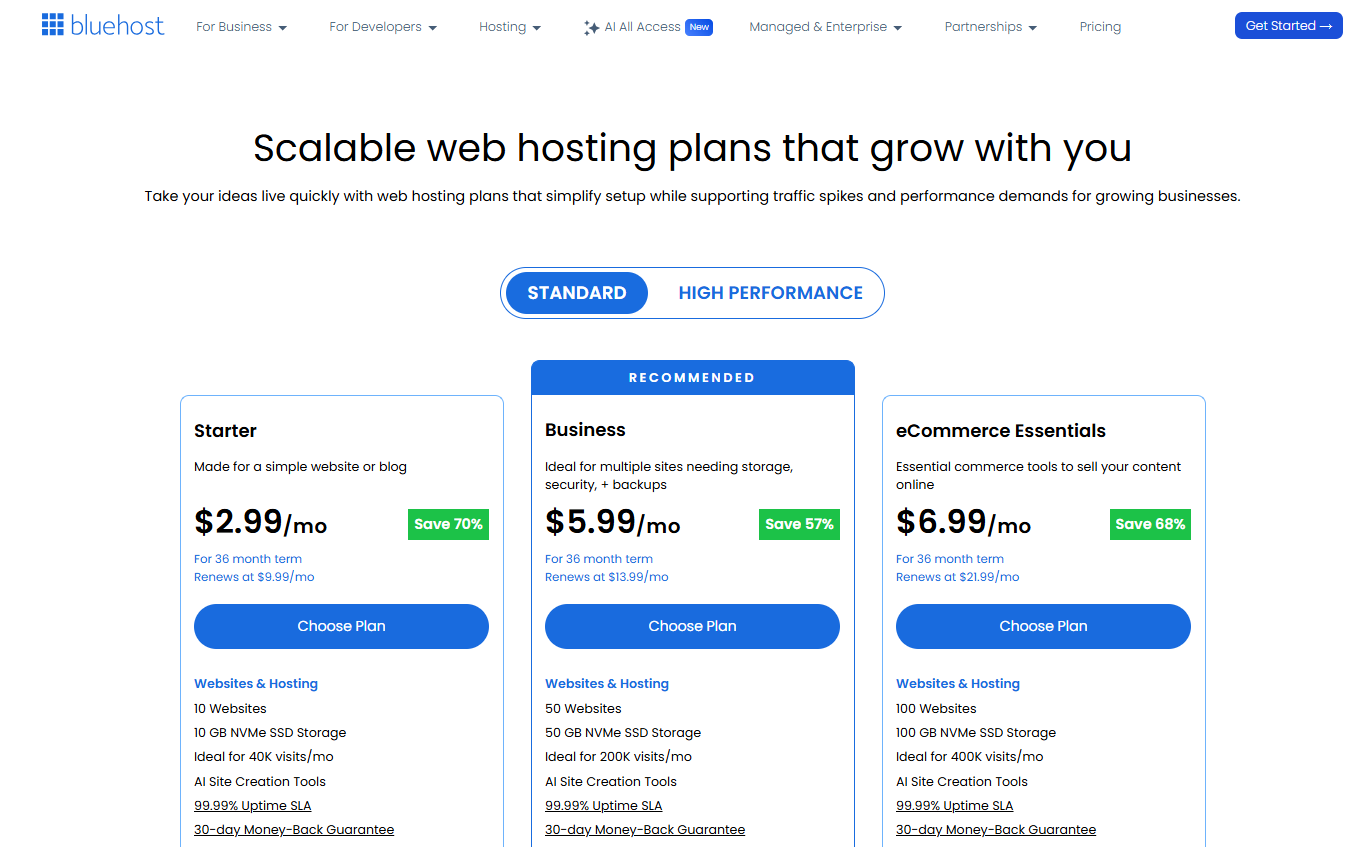
Task: Click 'Renews at $21.99/mo' text
Action: pos(958,577)
